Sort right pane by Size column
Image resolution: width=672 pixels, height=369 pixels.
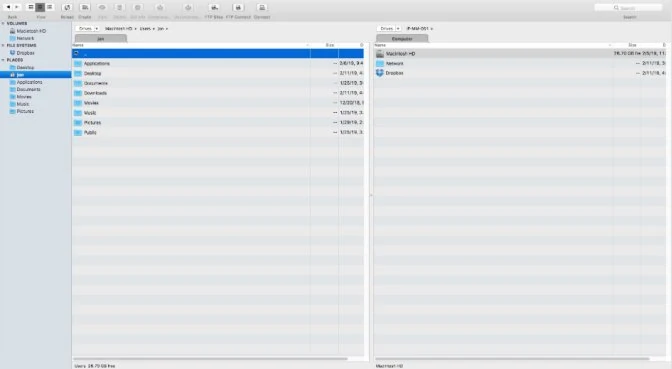pos(627,45)
